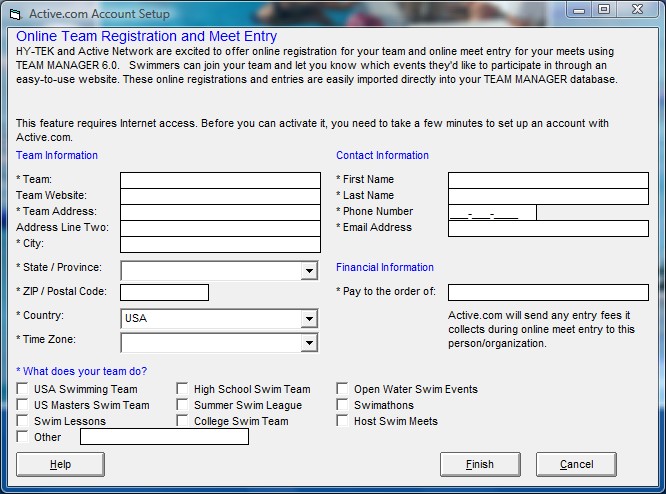Enable the College Swim Team checkbox
666x494 pixels.
182,421
